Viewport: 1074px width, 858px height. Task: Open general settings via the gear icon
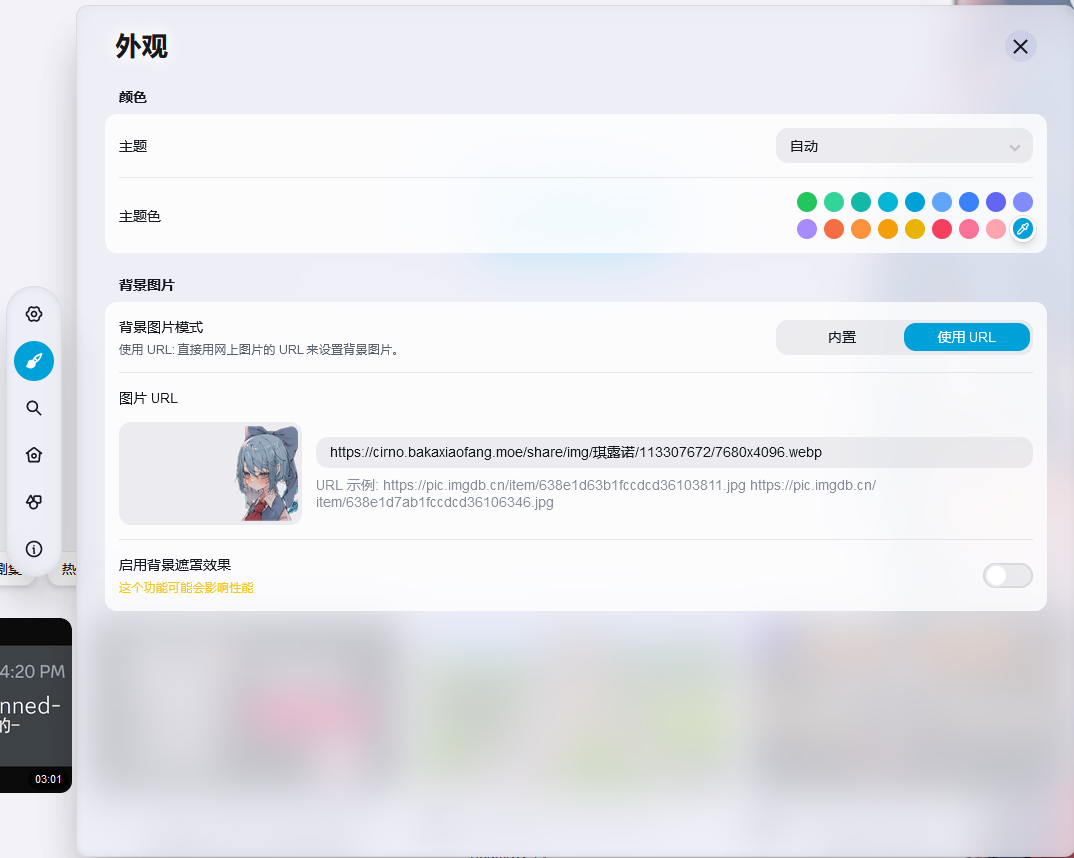pyautogui.click(x=34, y=314)
